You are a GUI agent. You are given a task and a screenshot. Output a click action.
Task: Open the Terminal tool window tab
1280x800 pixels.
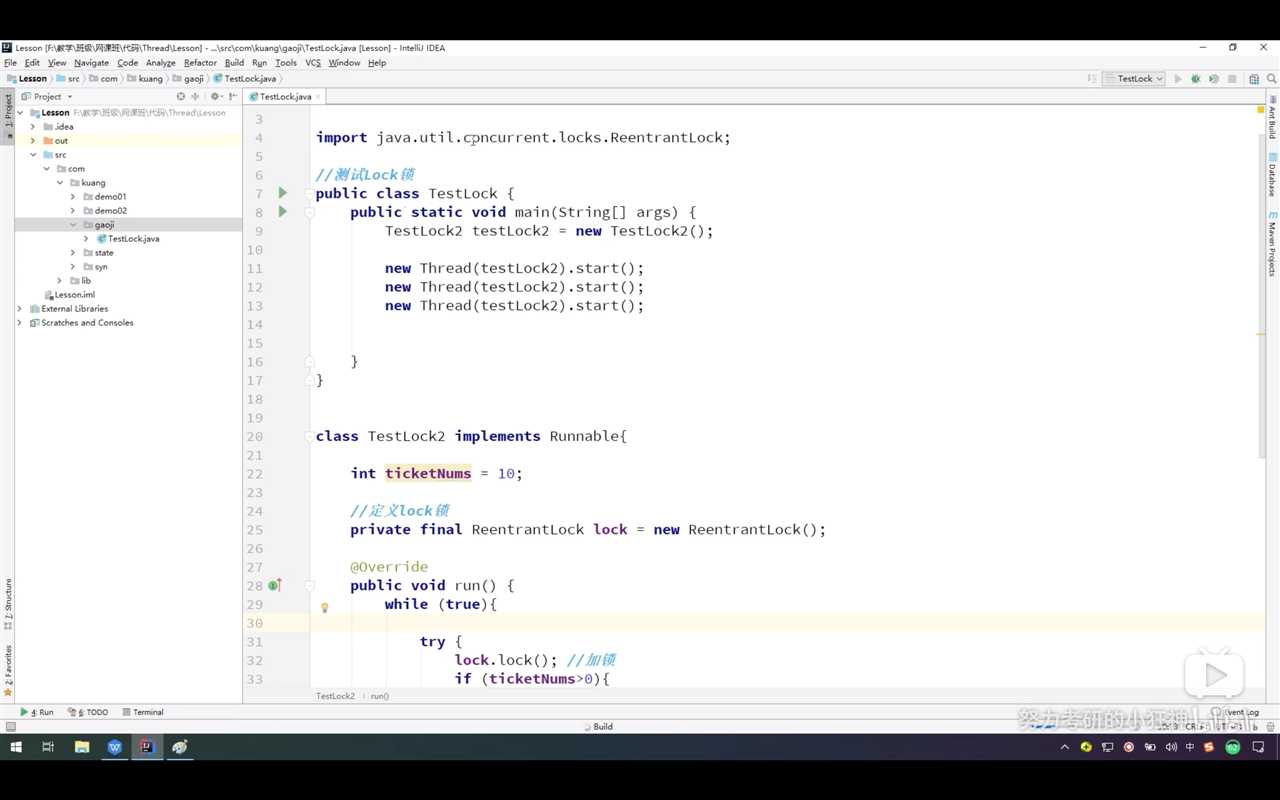[x=142, y=712]
